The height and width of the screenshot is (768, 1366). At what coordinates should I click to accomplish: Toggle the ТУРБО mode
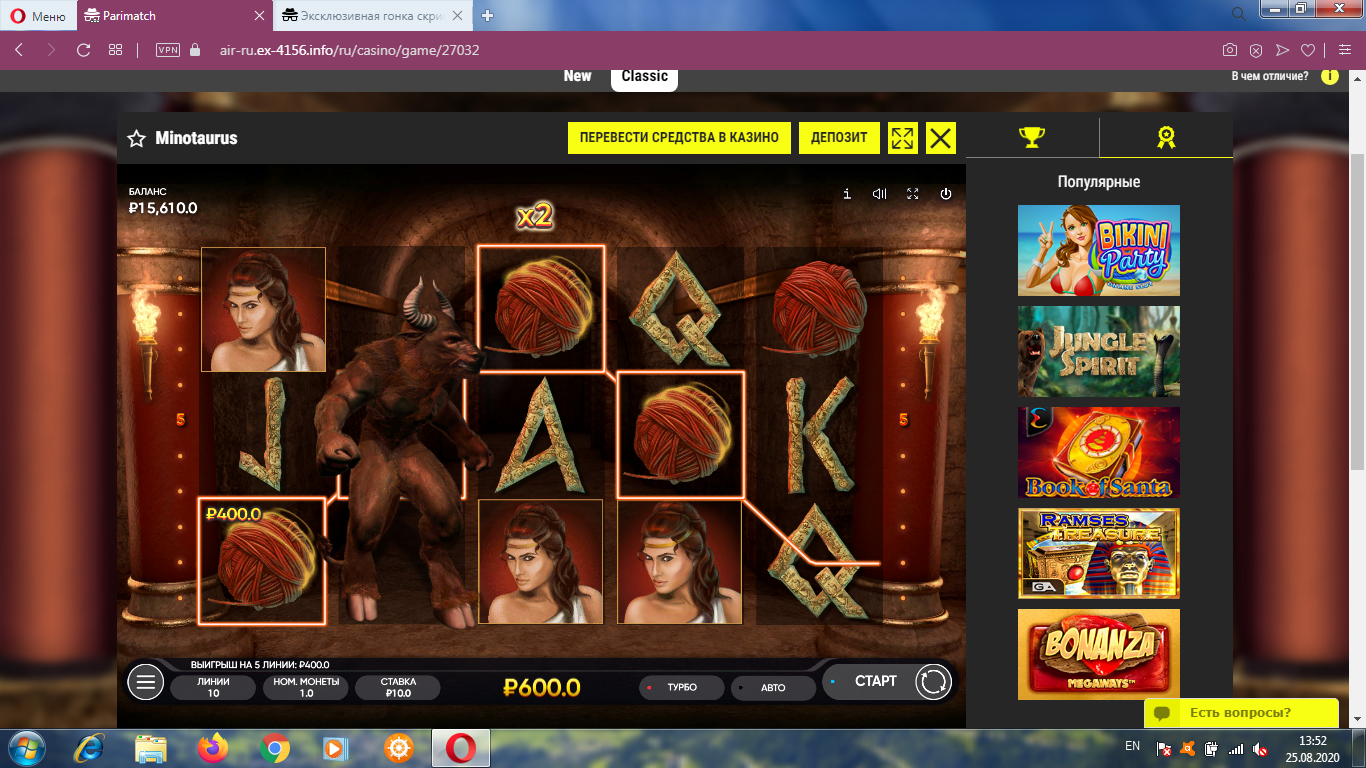point(678,688)
